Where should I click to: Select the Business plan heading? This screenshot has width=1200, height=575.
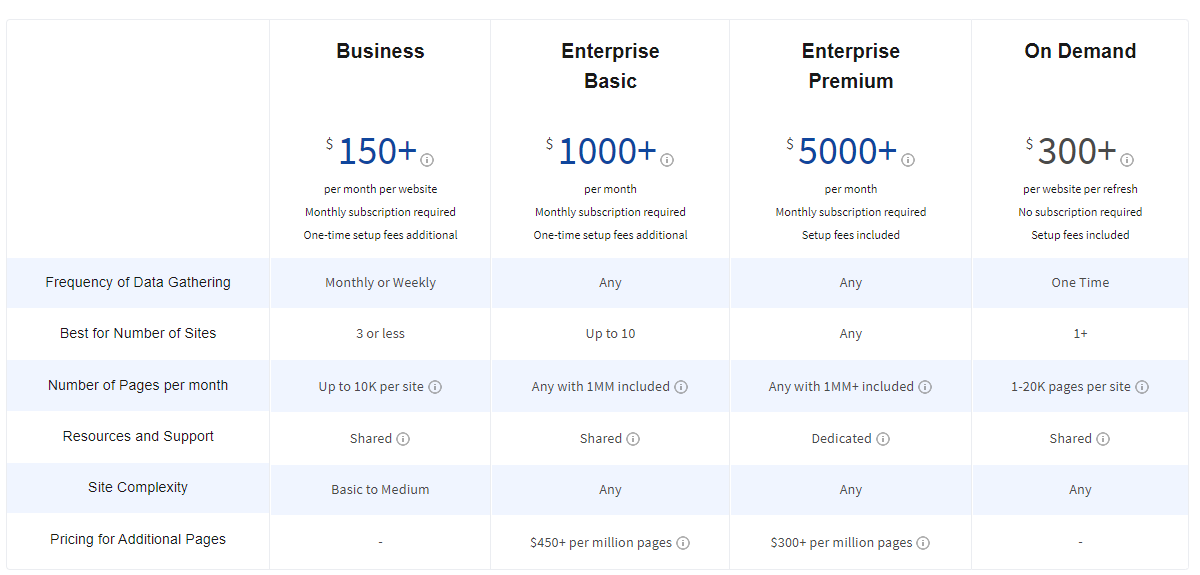[x=380, y=51]
